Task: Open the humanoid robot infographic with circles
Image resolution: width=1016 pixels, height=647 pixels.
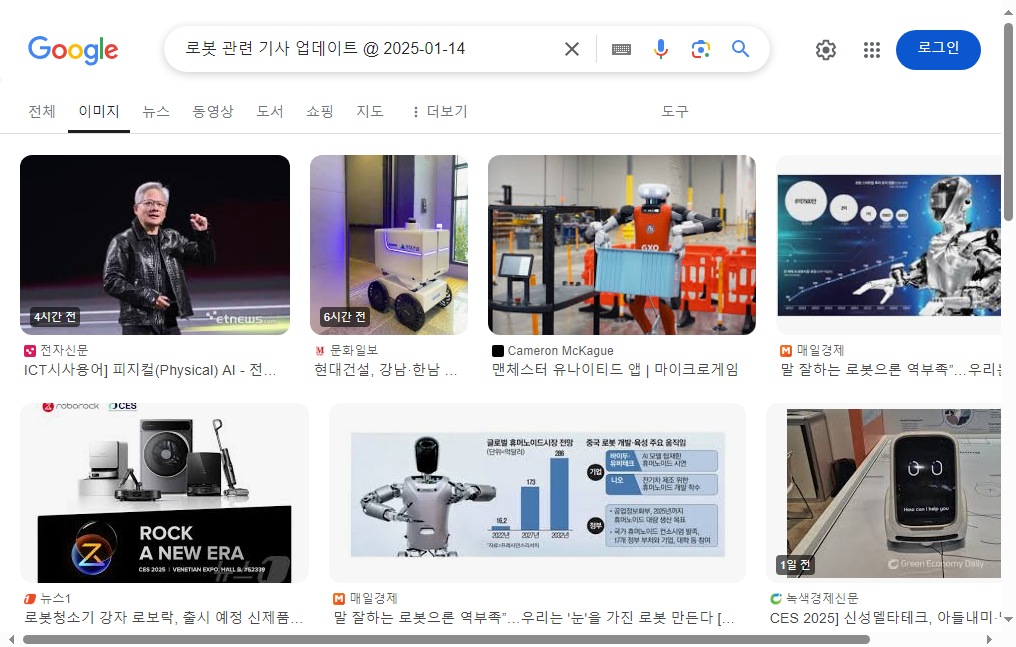Action: click(888, 245)
